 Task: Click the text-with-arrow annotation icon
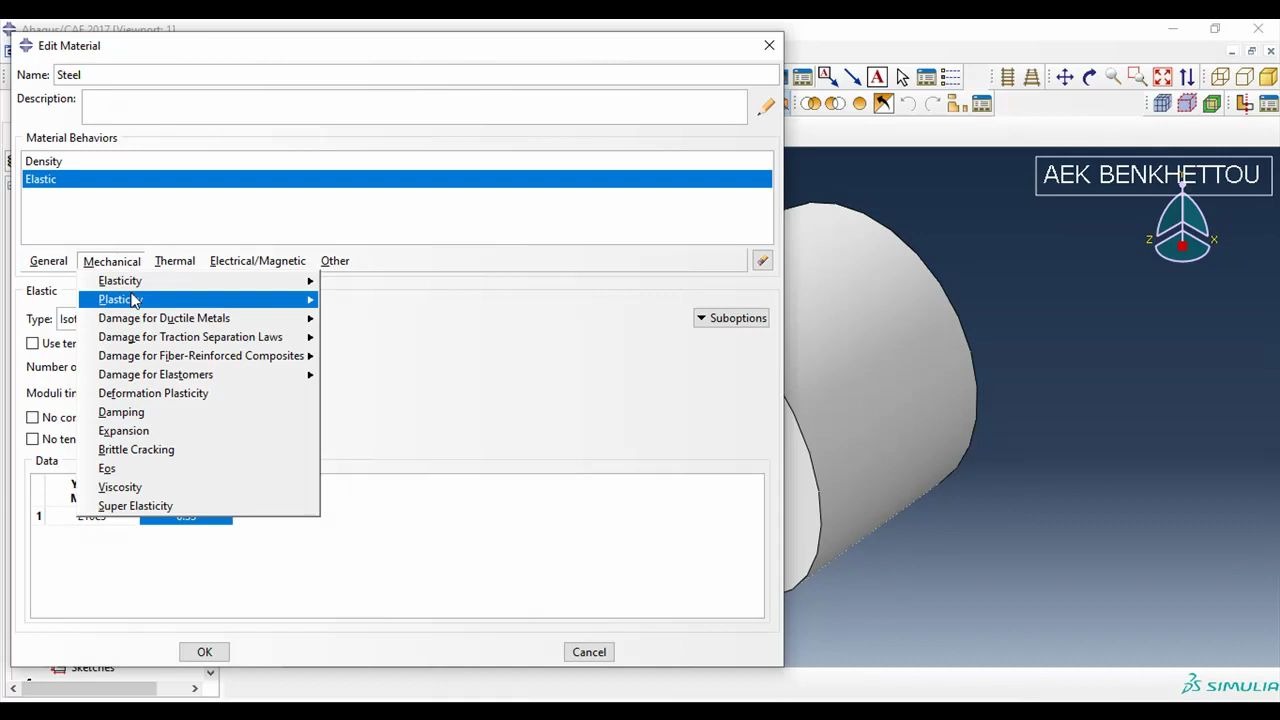[x=827, y=77]
